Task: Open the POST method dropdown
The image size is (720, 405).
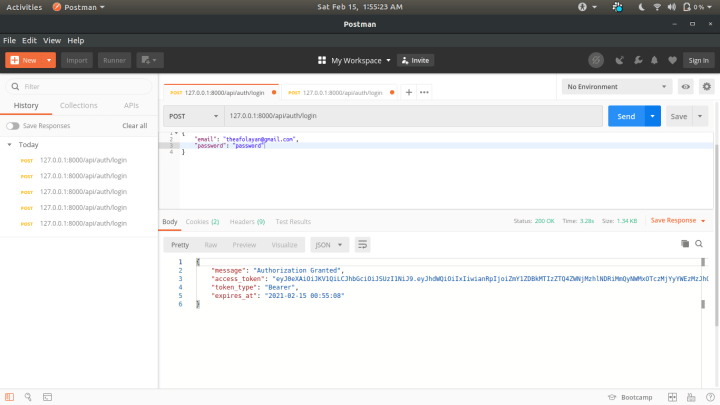Action: [x=190, y=116]
